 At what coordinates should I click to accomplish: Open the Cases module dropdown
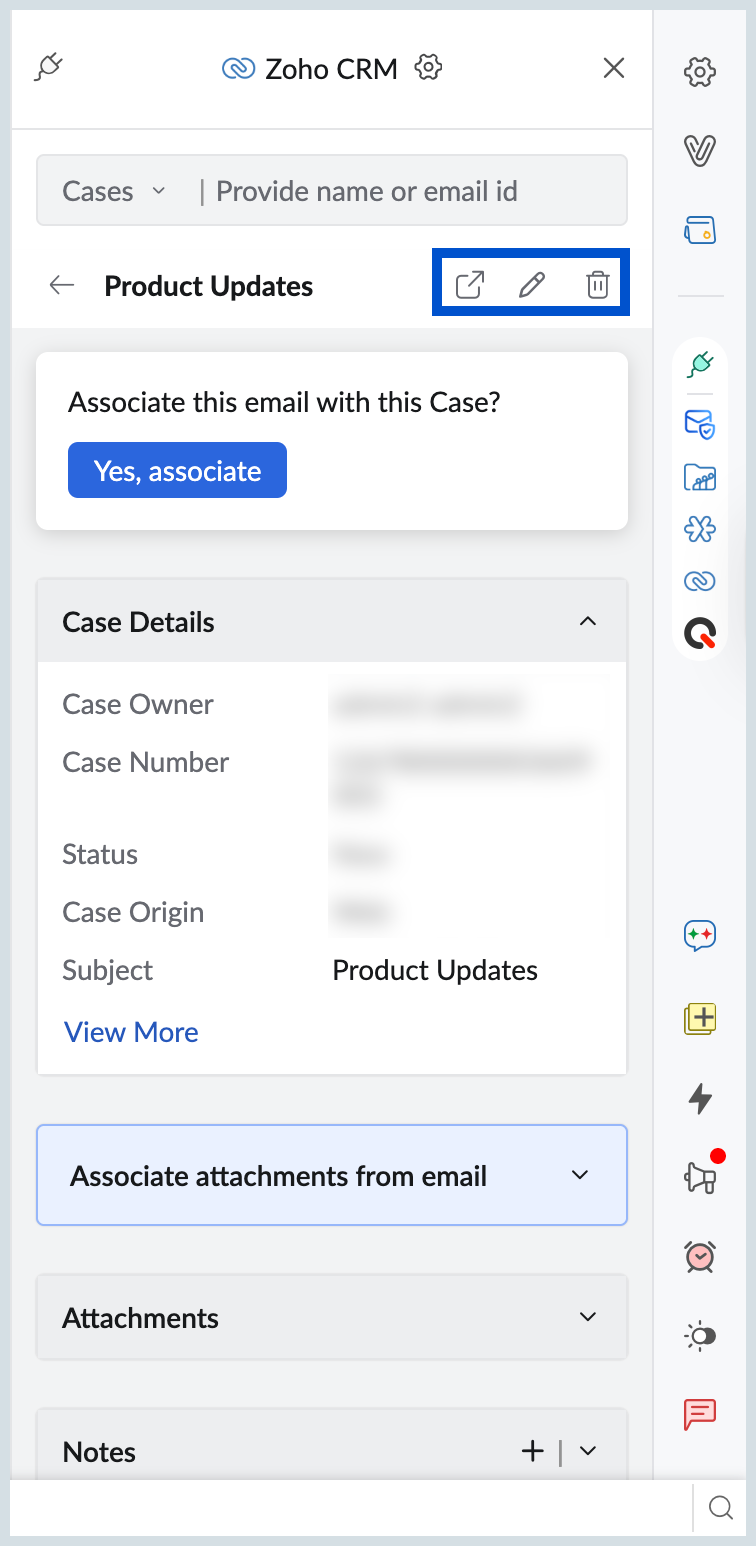114,191
